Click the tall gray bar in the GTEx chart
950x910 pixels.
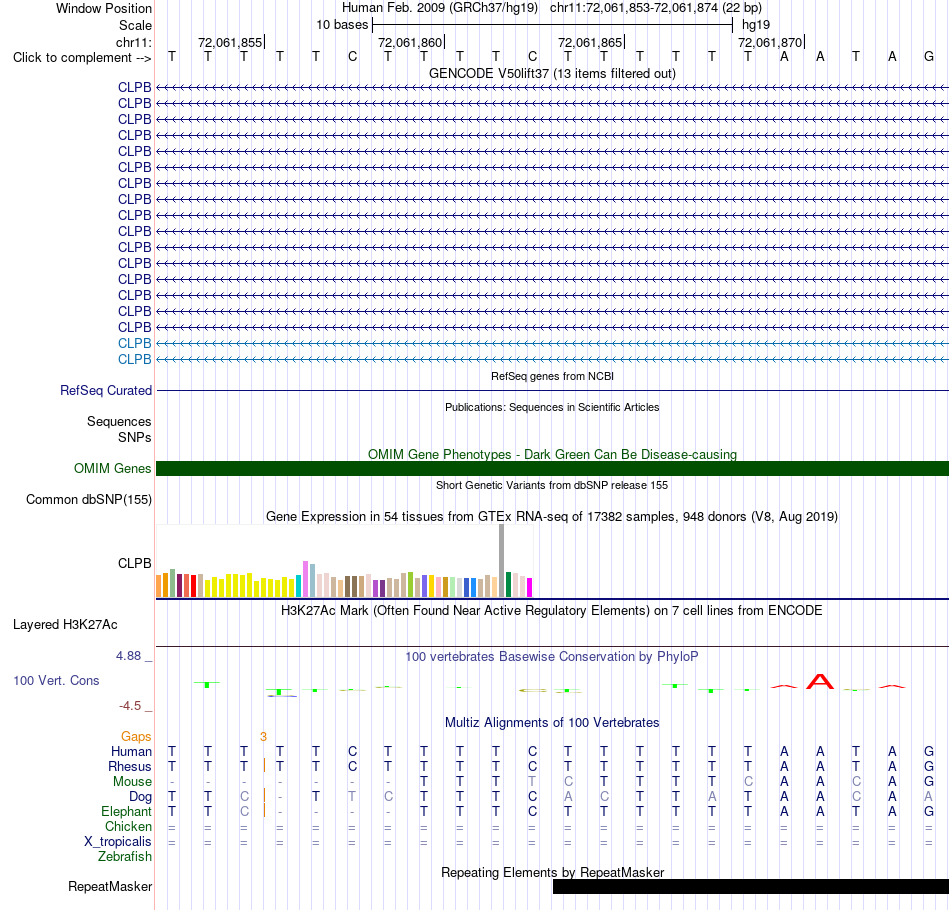(x=501, y=560)
